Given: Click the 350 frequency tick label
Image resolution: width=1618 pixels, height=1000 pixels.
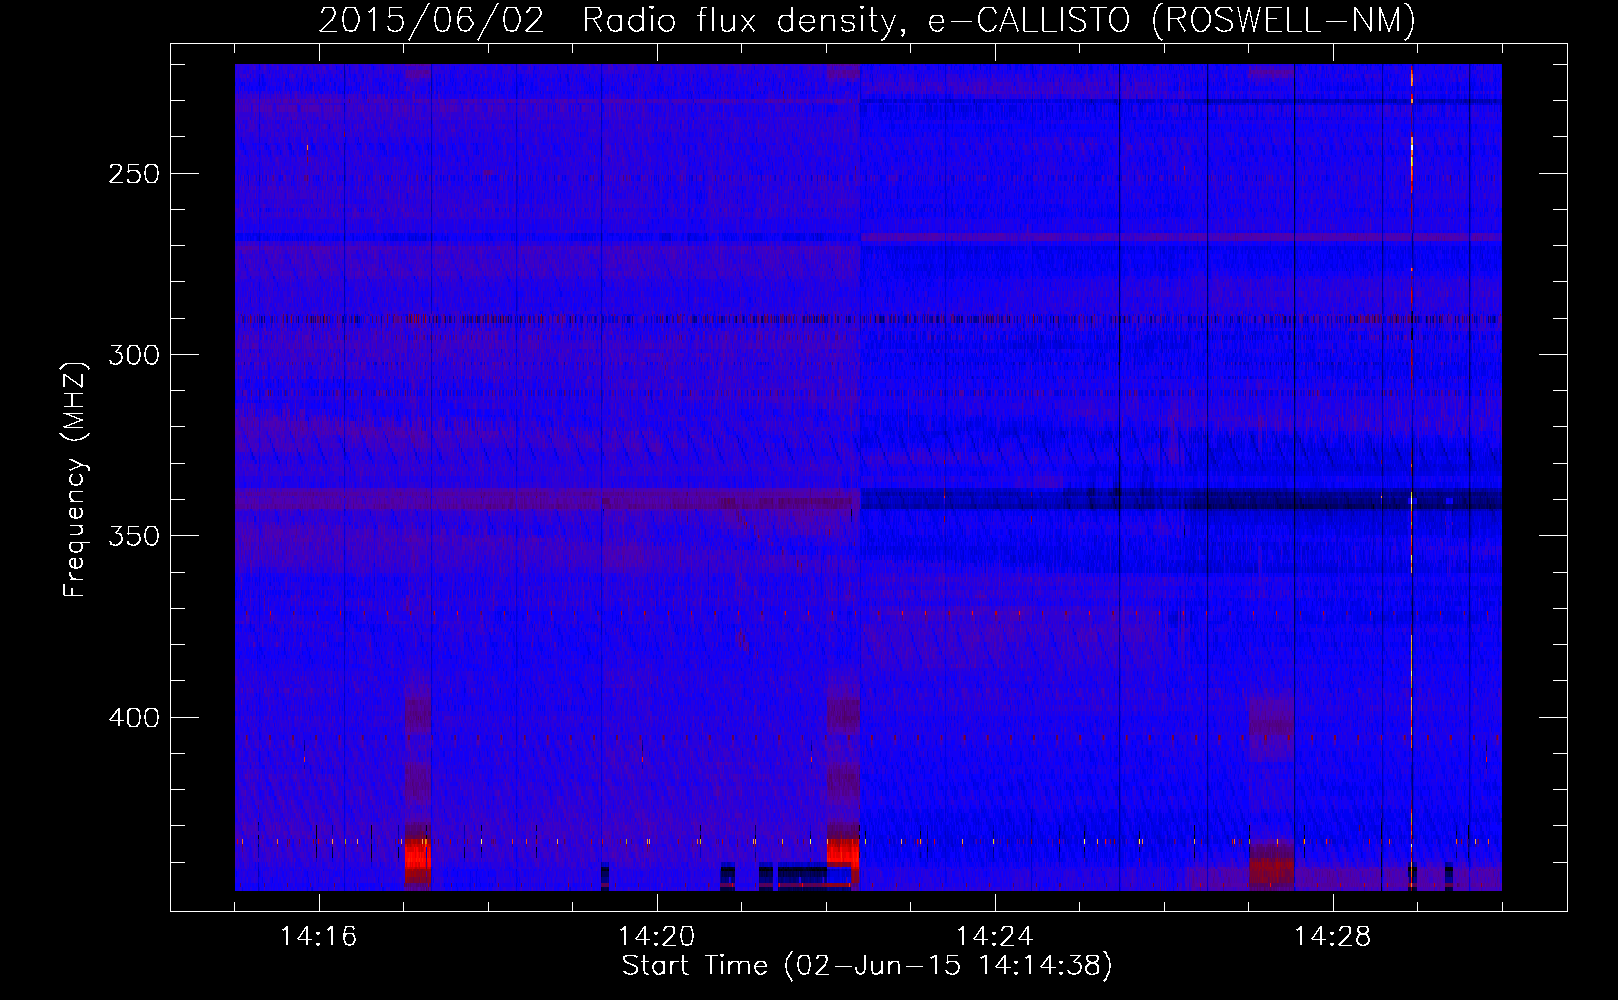Looking at the screenshot, I should pyautogui.click(x=133, y=536).
